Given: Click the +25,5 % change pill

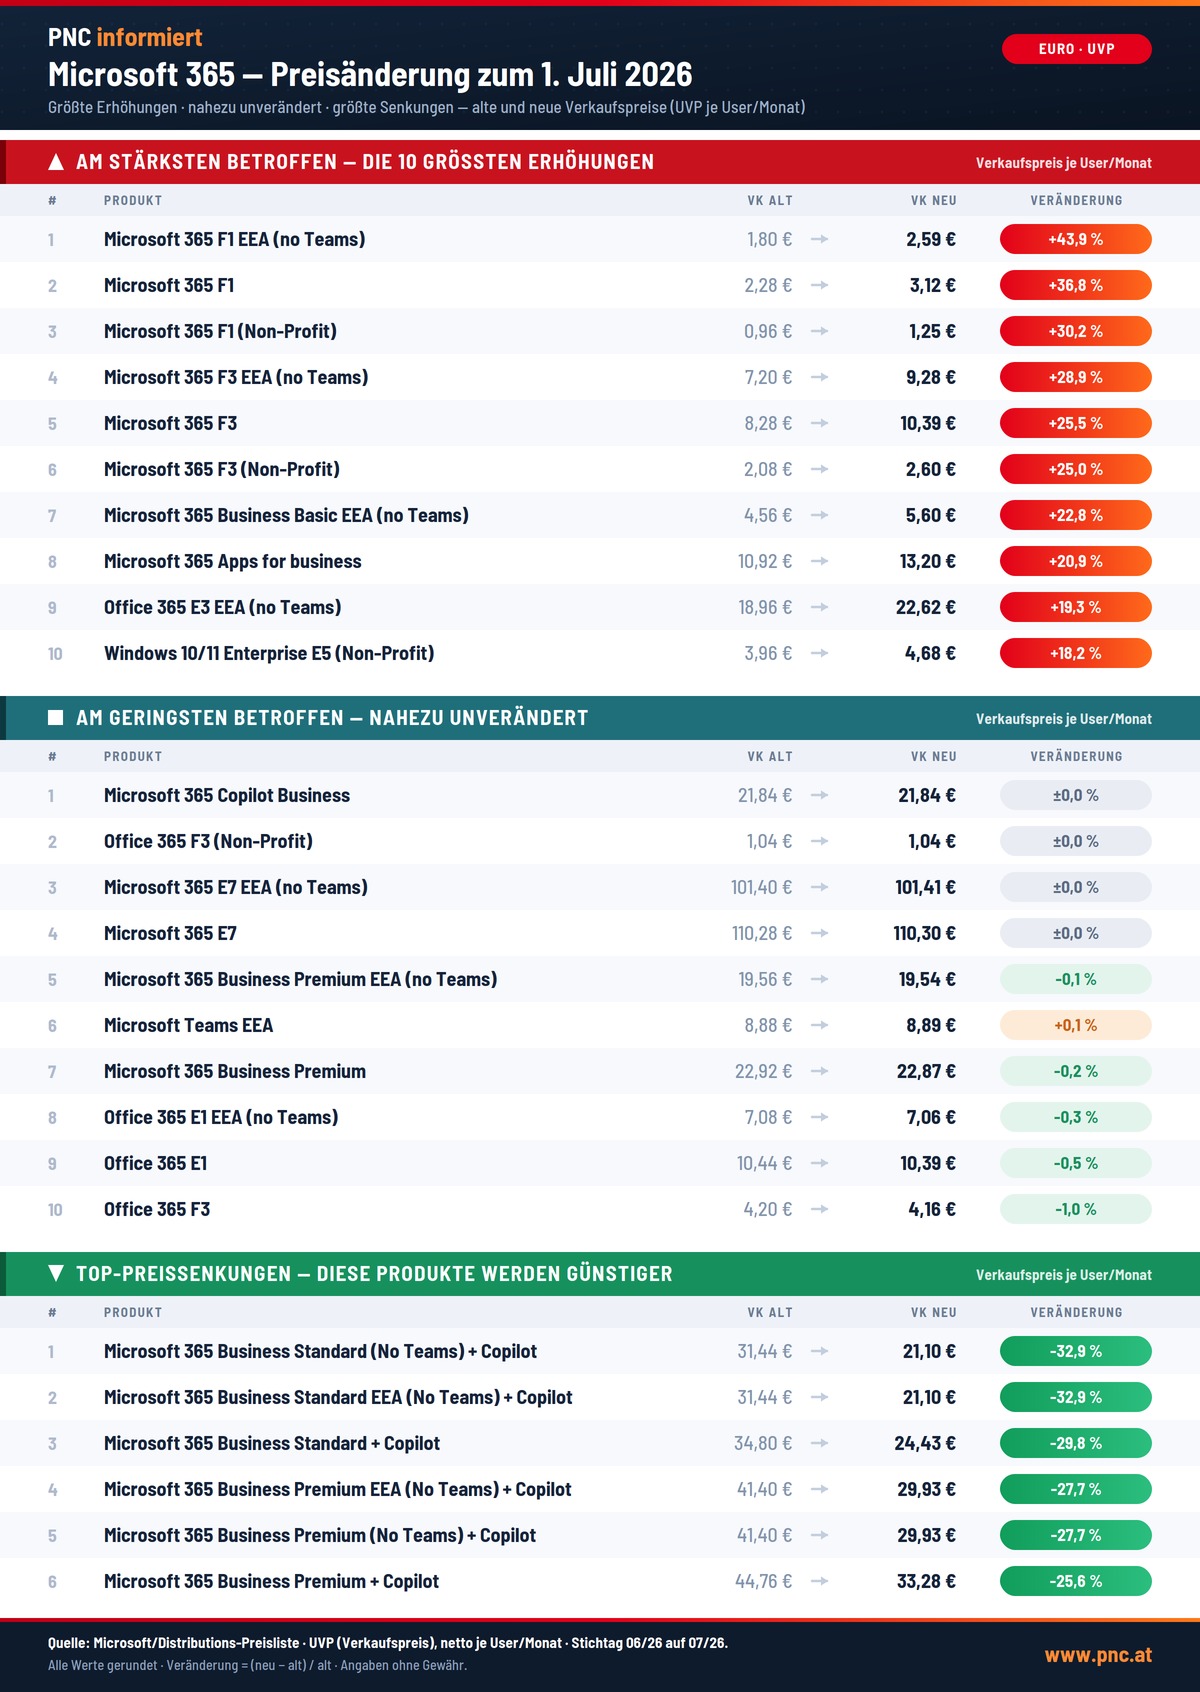Looking at the screenshot, I should pos(1076,423).
